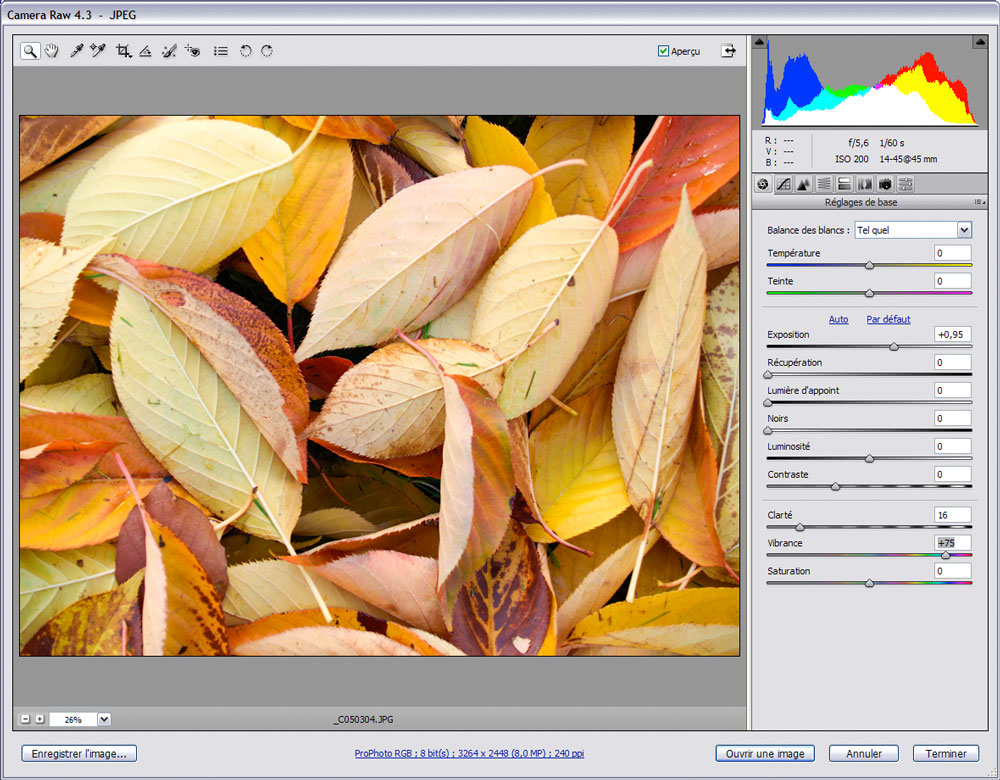Open the ProPhoto RGB workflow options link
Screen dimensions: 1000x780
pos(469,753)
